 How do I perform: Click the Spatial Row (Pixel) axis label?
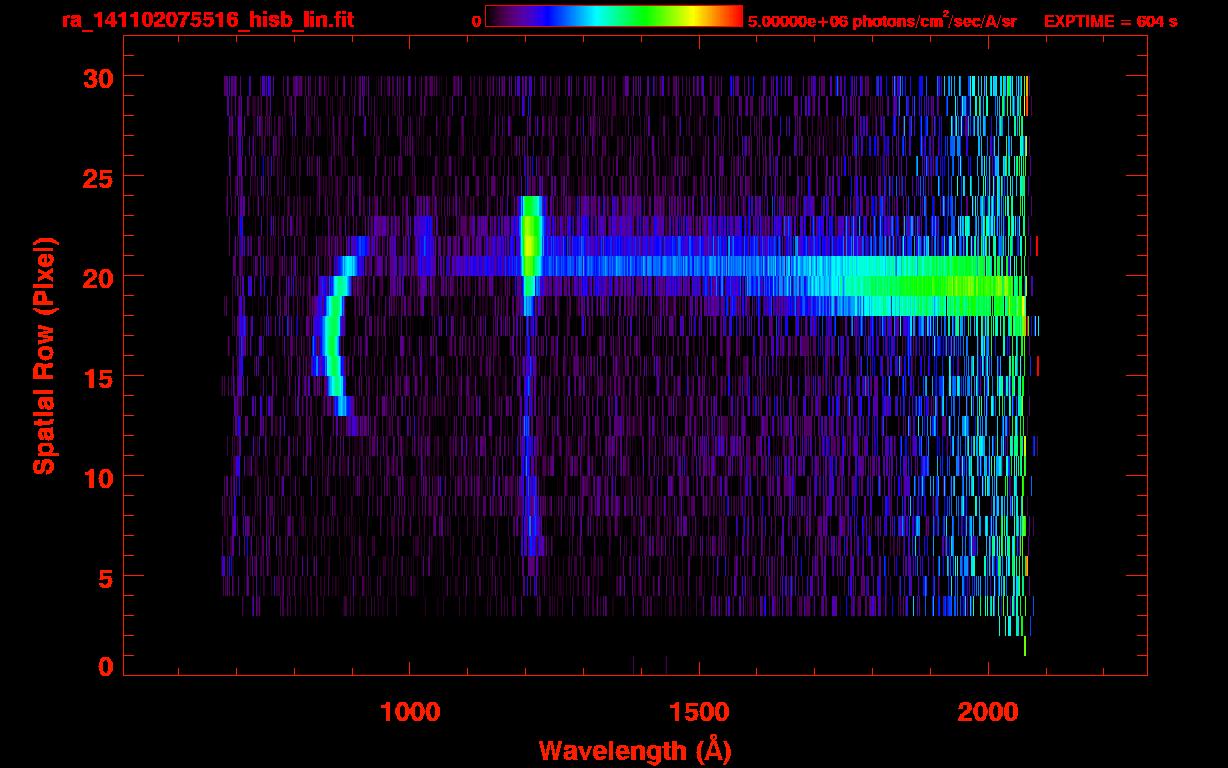(x=44, y=356)
